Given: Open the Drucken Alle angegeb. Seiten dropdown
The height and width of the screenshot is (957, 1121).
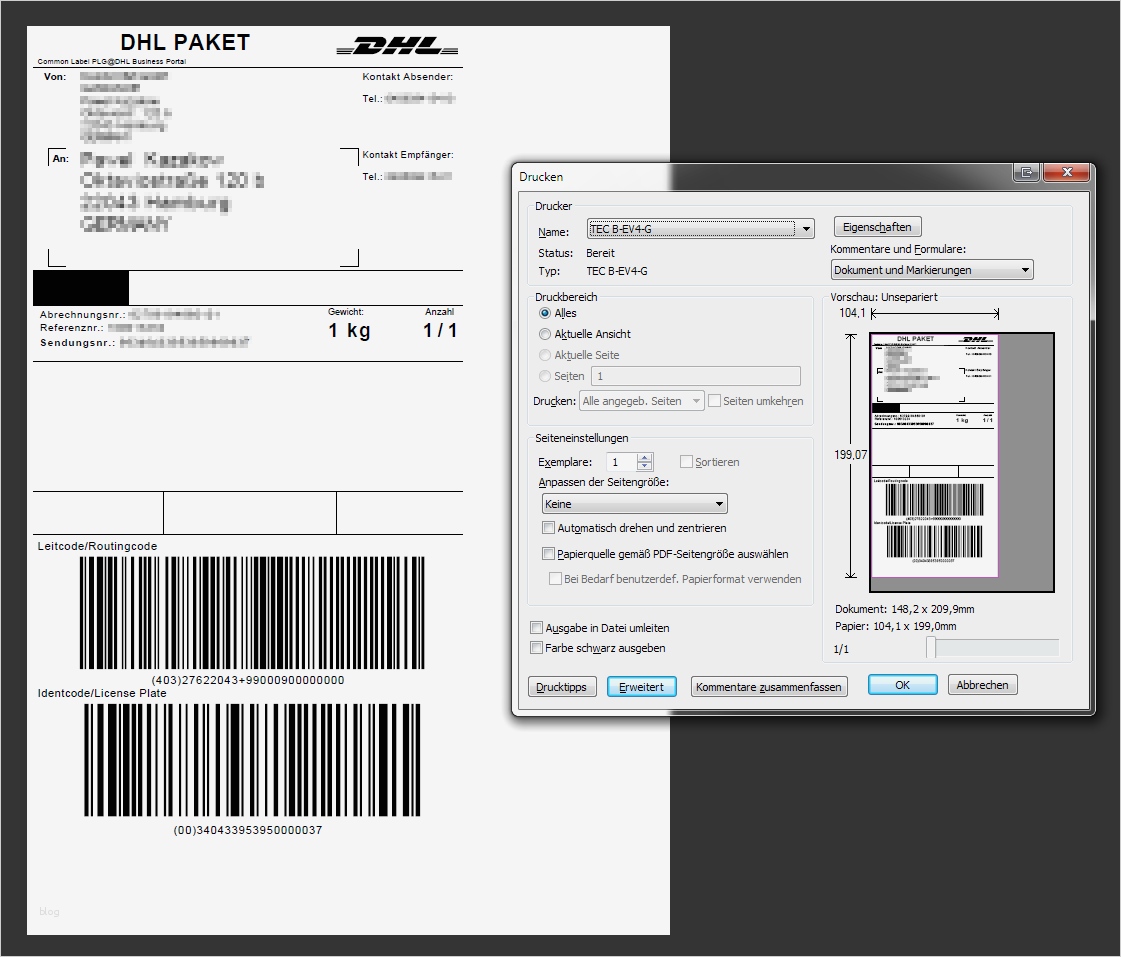Looking at the screenshot, I should 641,401.
